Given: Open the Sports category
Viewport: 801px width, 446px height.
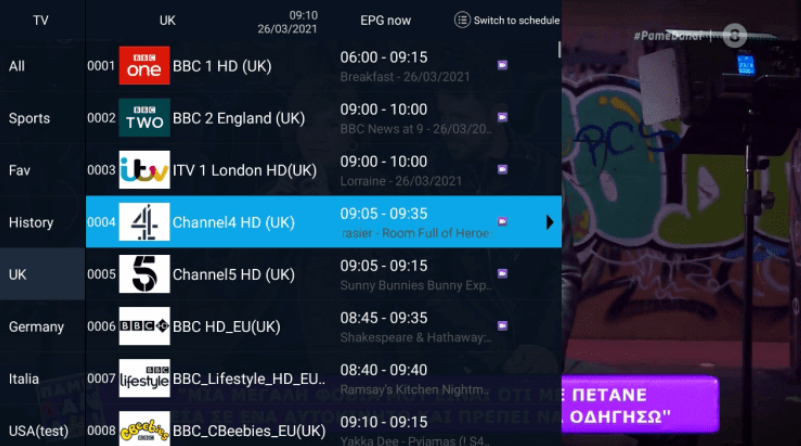Looking at the screenshot, I should (x=29, y=118).
